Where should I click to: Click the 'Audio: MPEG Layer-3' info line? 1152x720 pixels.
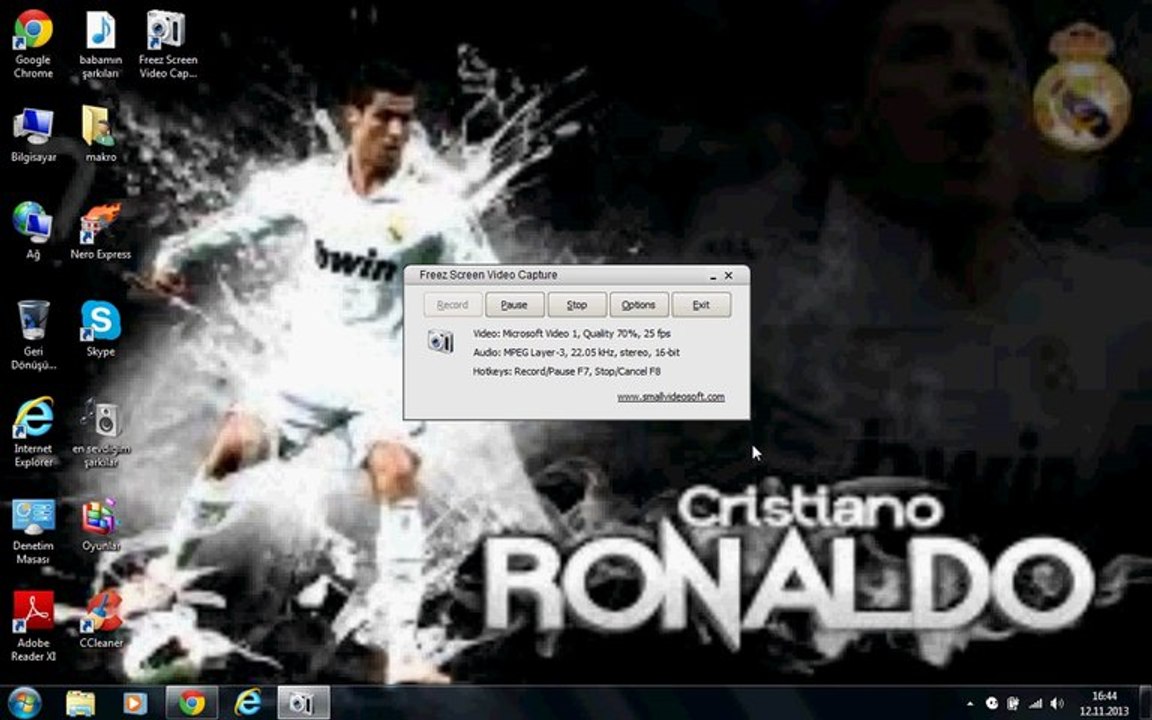(x=577, y=353)
